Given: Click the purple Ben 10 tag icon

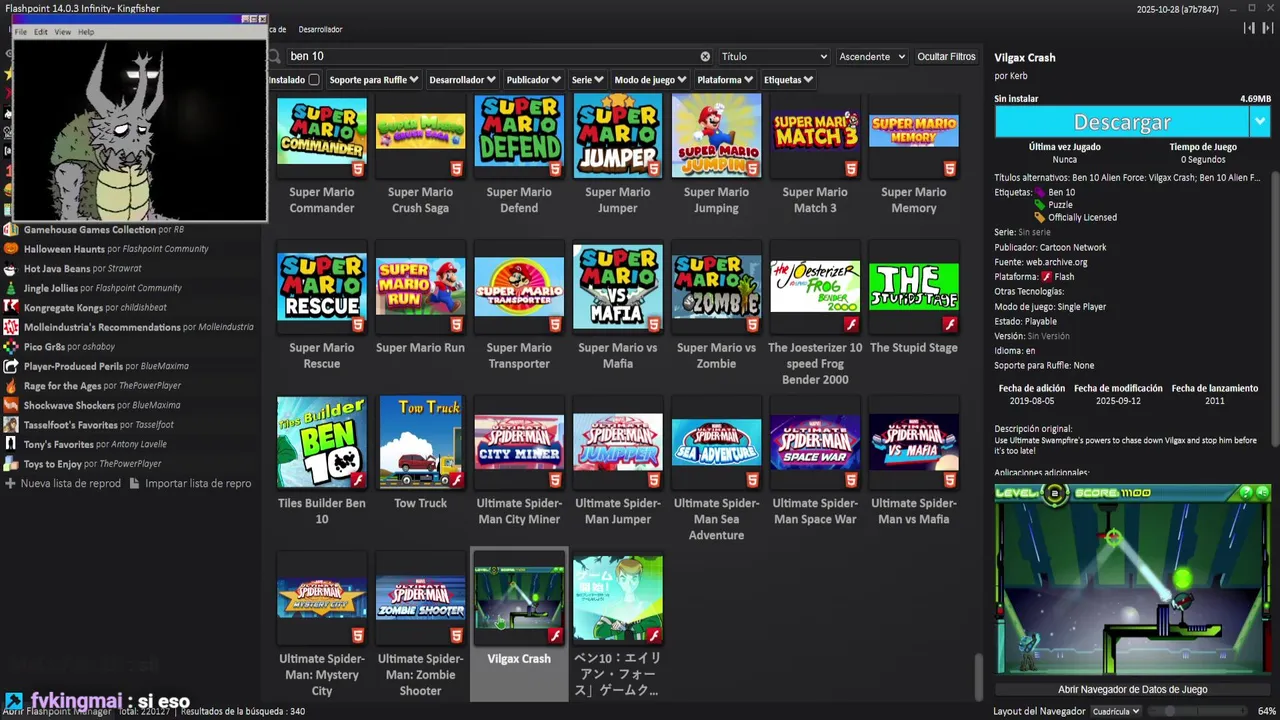Looking at the screenshot, I should pyautogui.click(x=1039, y=192).
